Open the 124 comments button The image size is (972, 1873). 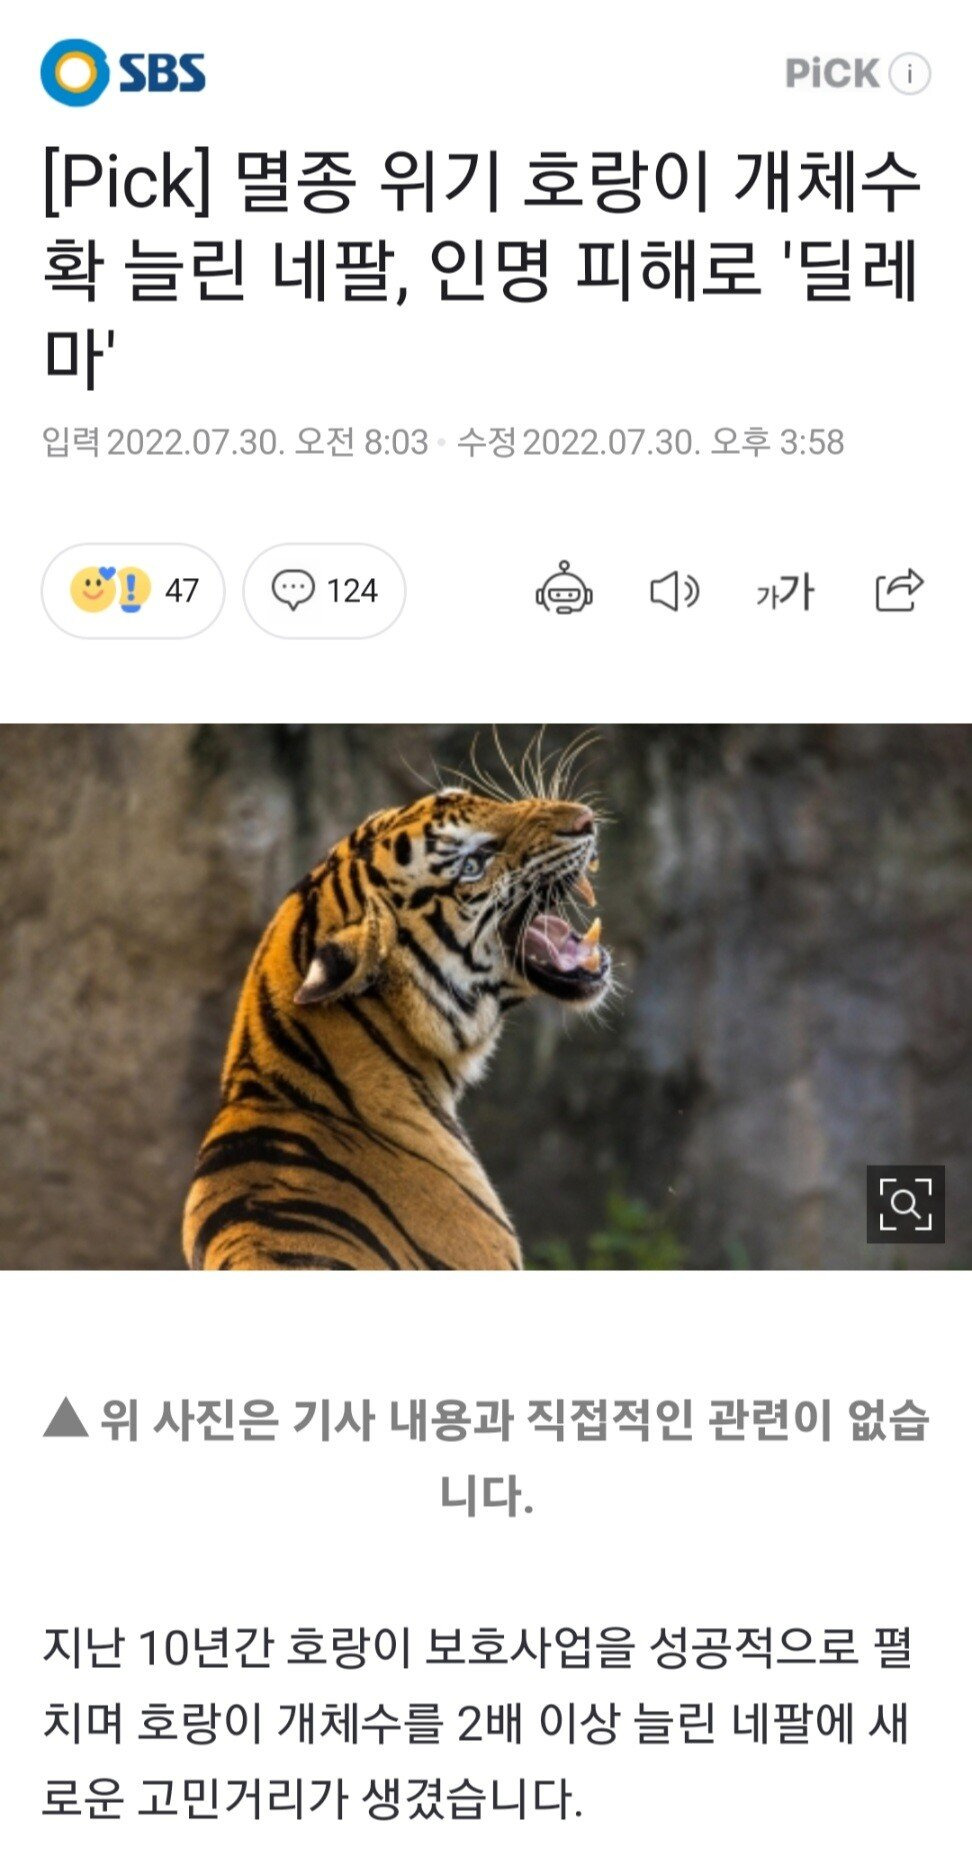pos(324,590)
